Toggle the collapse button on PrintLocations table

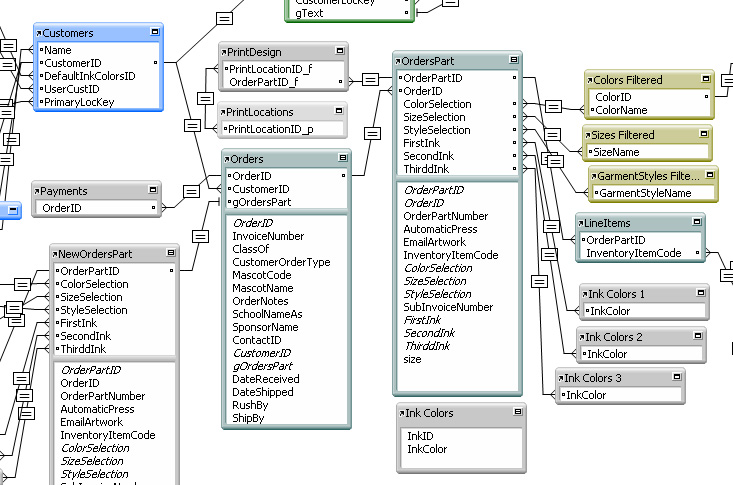tap(336, 112)
